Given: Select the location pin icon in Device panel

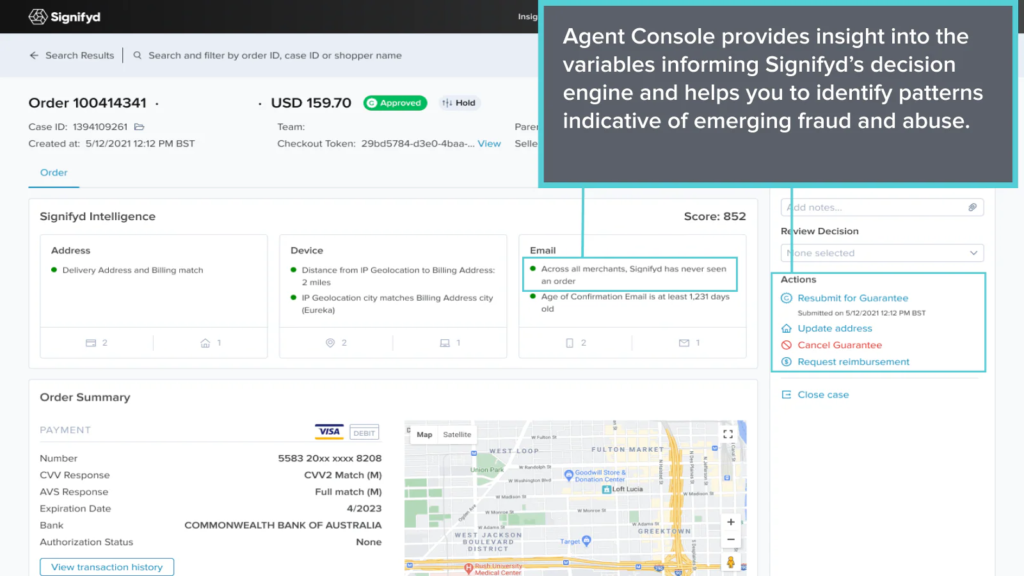Looking at the screenshot, I should [x=330, y=341].
